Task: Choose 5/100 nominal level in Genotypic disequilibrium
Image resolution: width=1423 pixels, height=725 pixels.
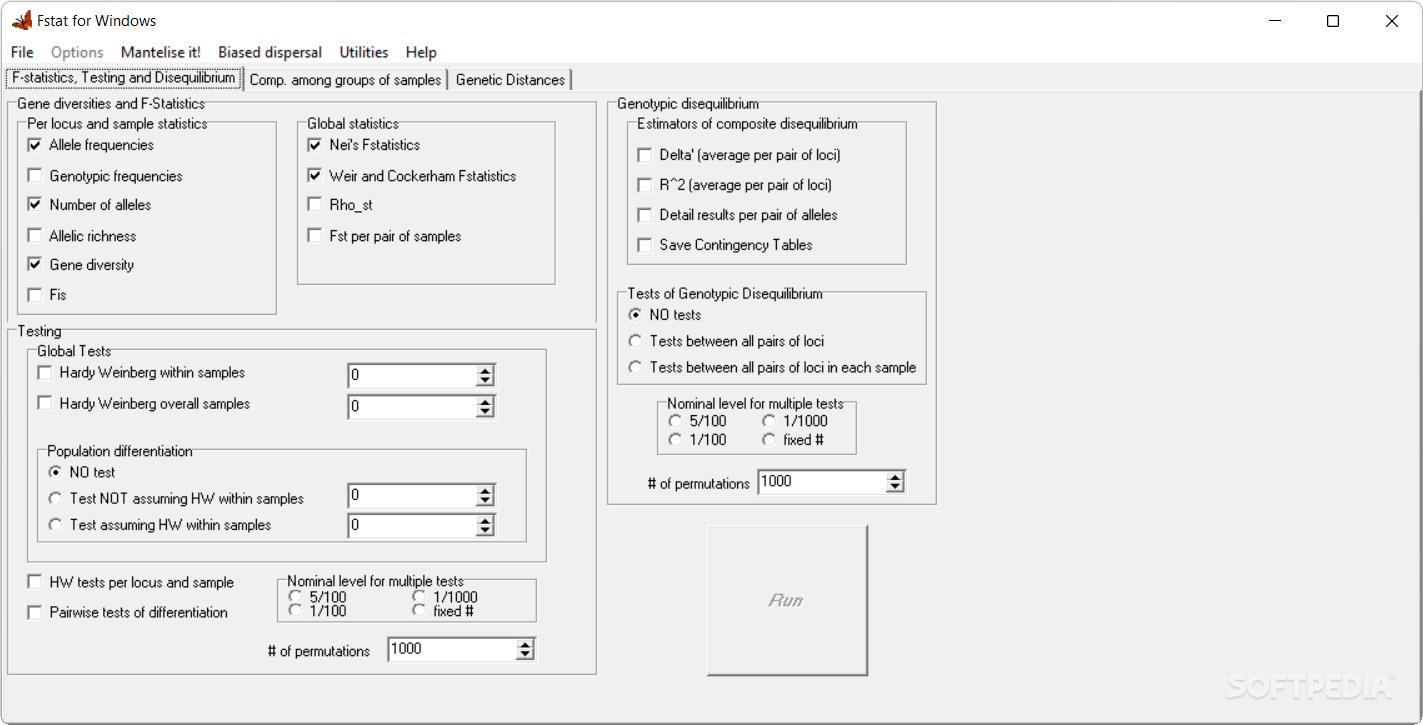Action: [x=675, y=421]
